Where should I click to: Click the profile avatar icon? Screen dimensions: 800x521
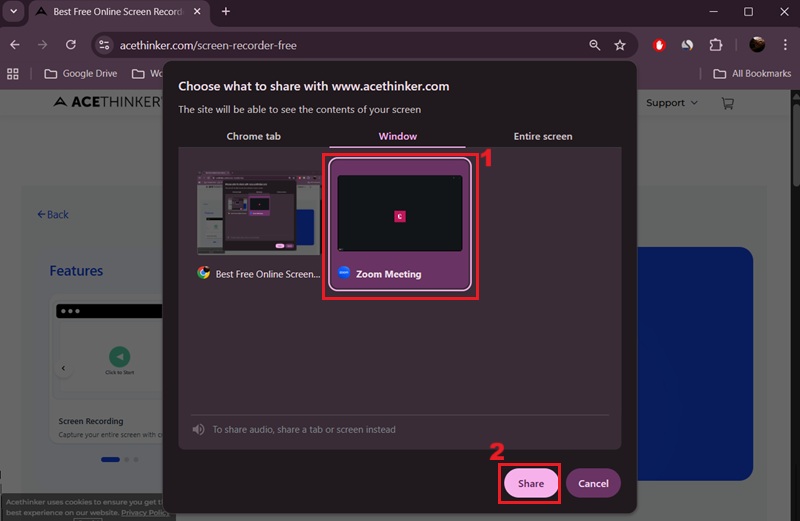pos(757,45)
